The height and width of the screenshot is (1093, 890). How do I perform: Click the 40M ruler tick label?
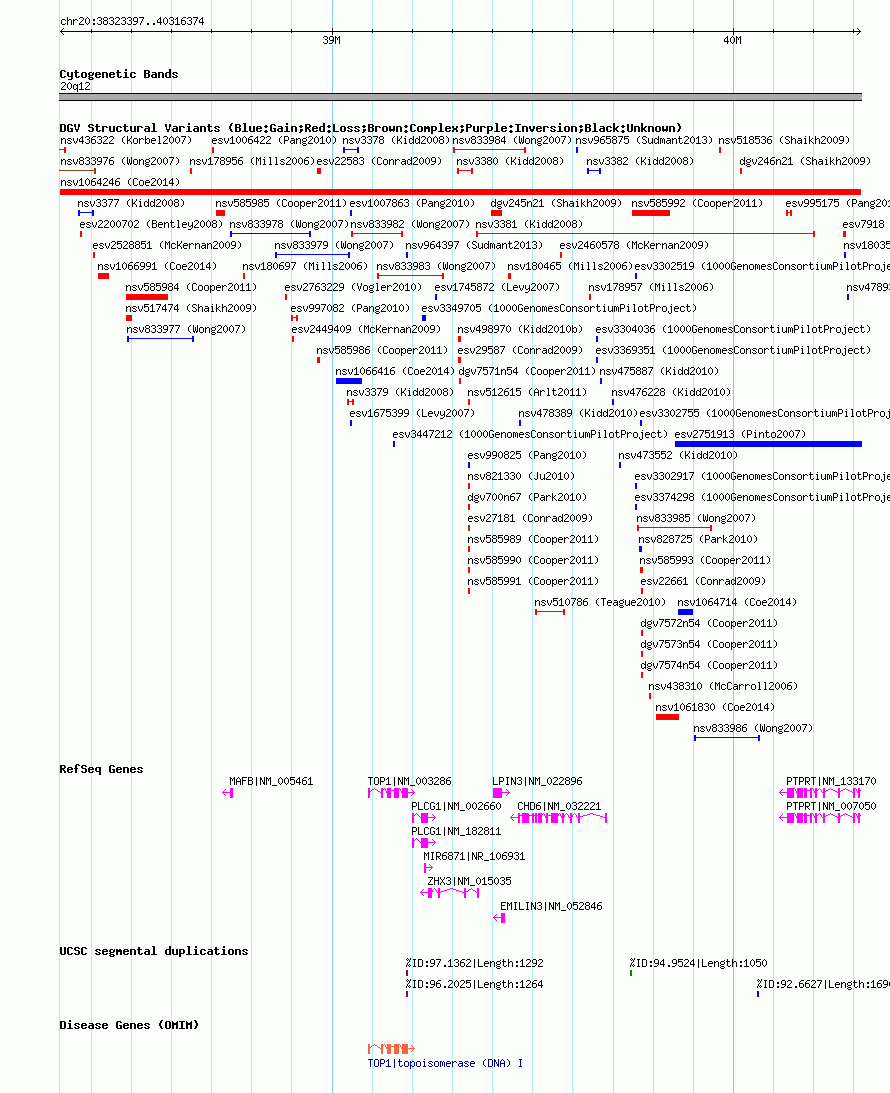(732, 40)
